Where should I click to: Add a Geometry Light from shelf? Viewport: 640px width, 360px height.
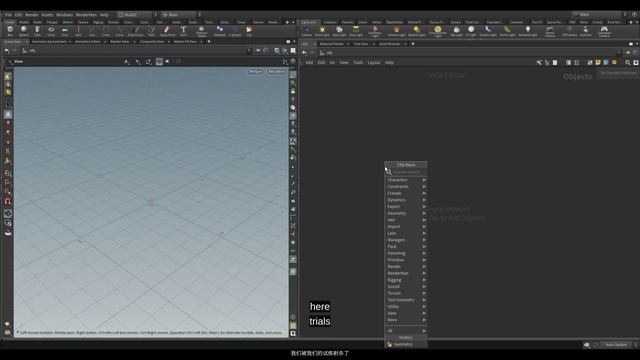[375, 31]
